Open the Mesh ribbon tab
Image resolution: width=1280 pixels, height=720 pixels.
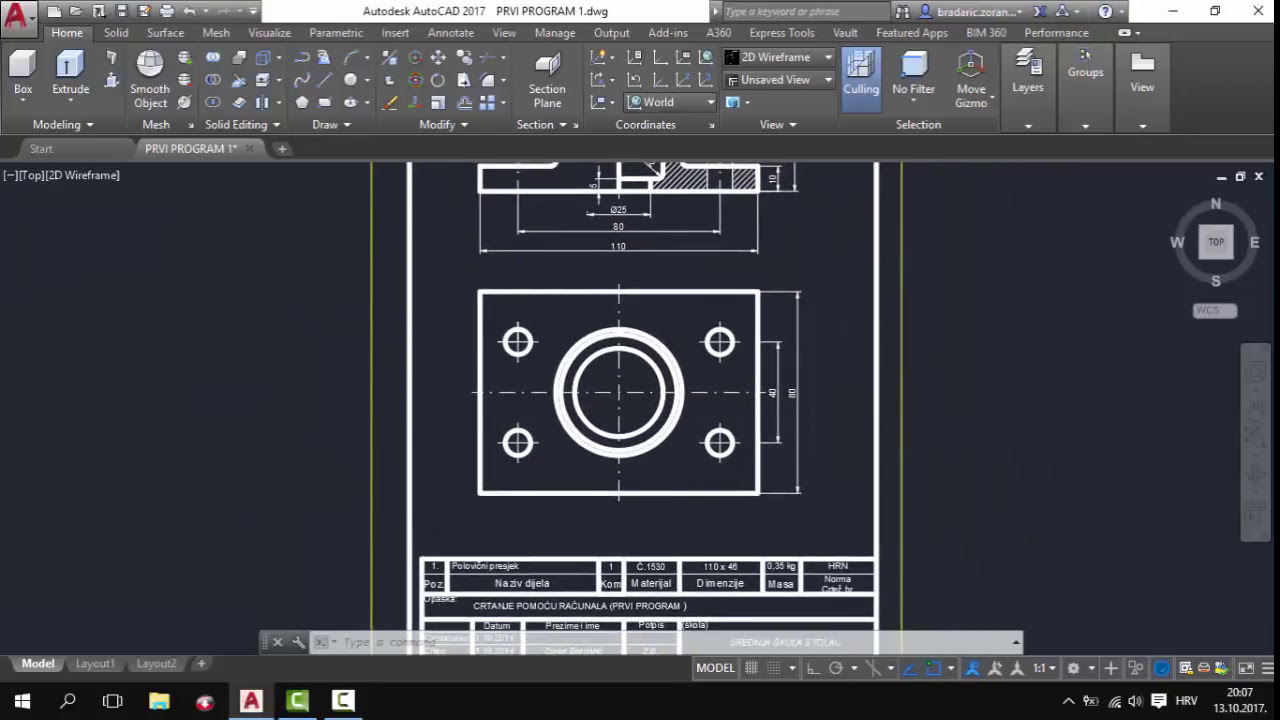[216, 33]
